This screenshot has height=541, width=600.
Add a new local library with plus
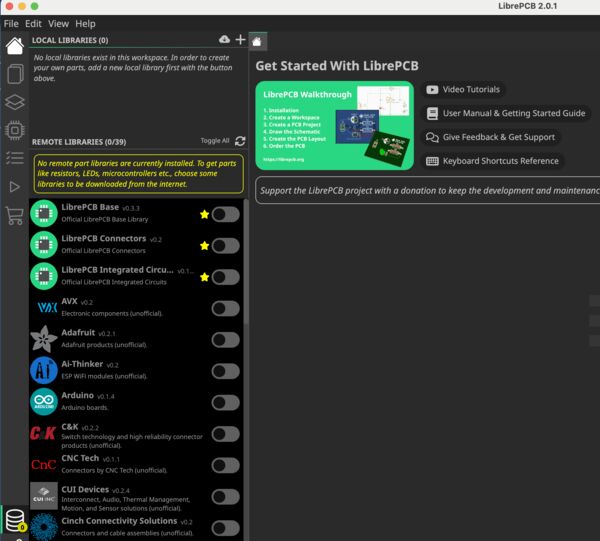(240, 39)
